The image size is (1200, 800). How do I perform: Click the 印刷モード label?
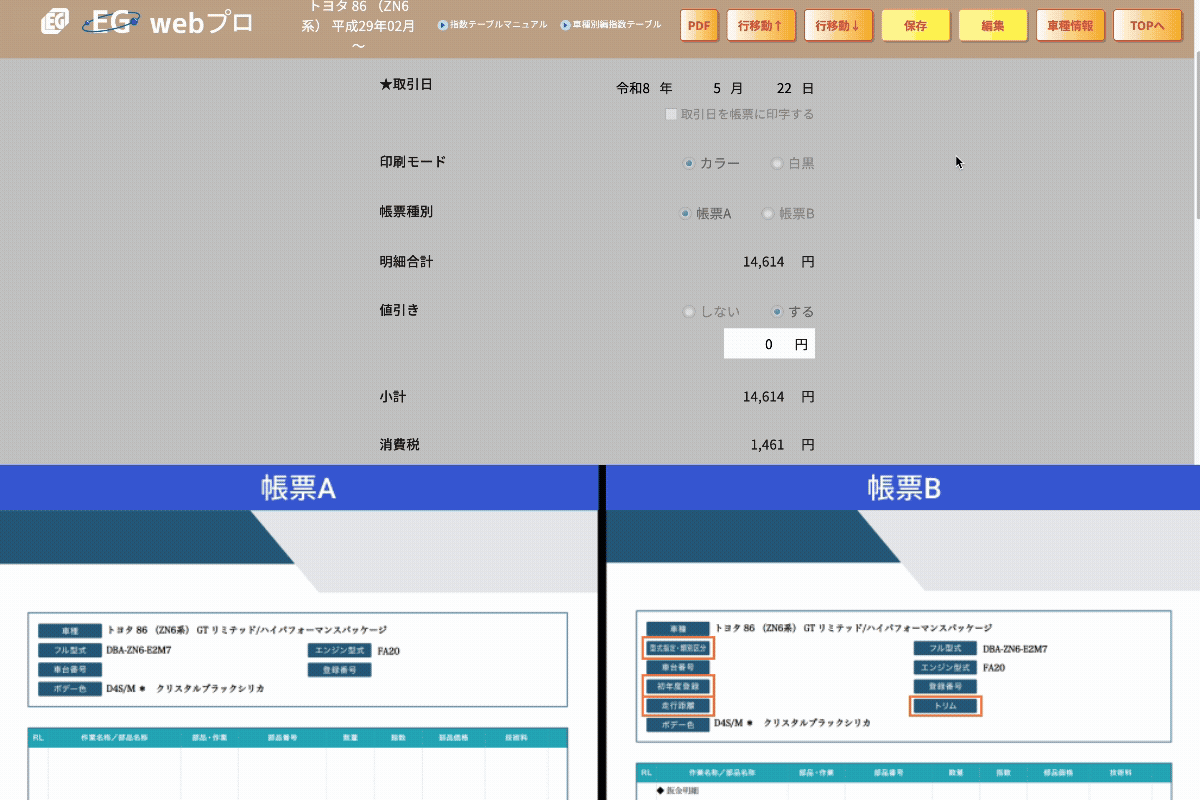click(x=413, y=161)
